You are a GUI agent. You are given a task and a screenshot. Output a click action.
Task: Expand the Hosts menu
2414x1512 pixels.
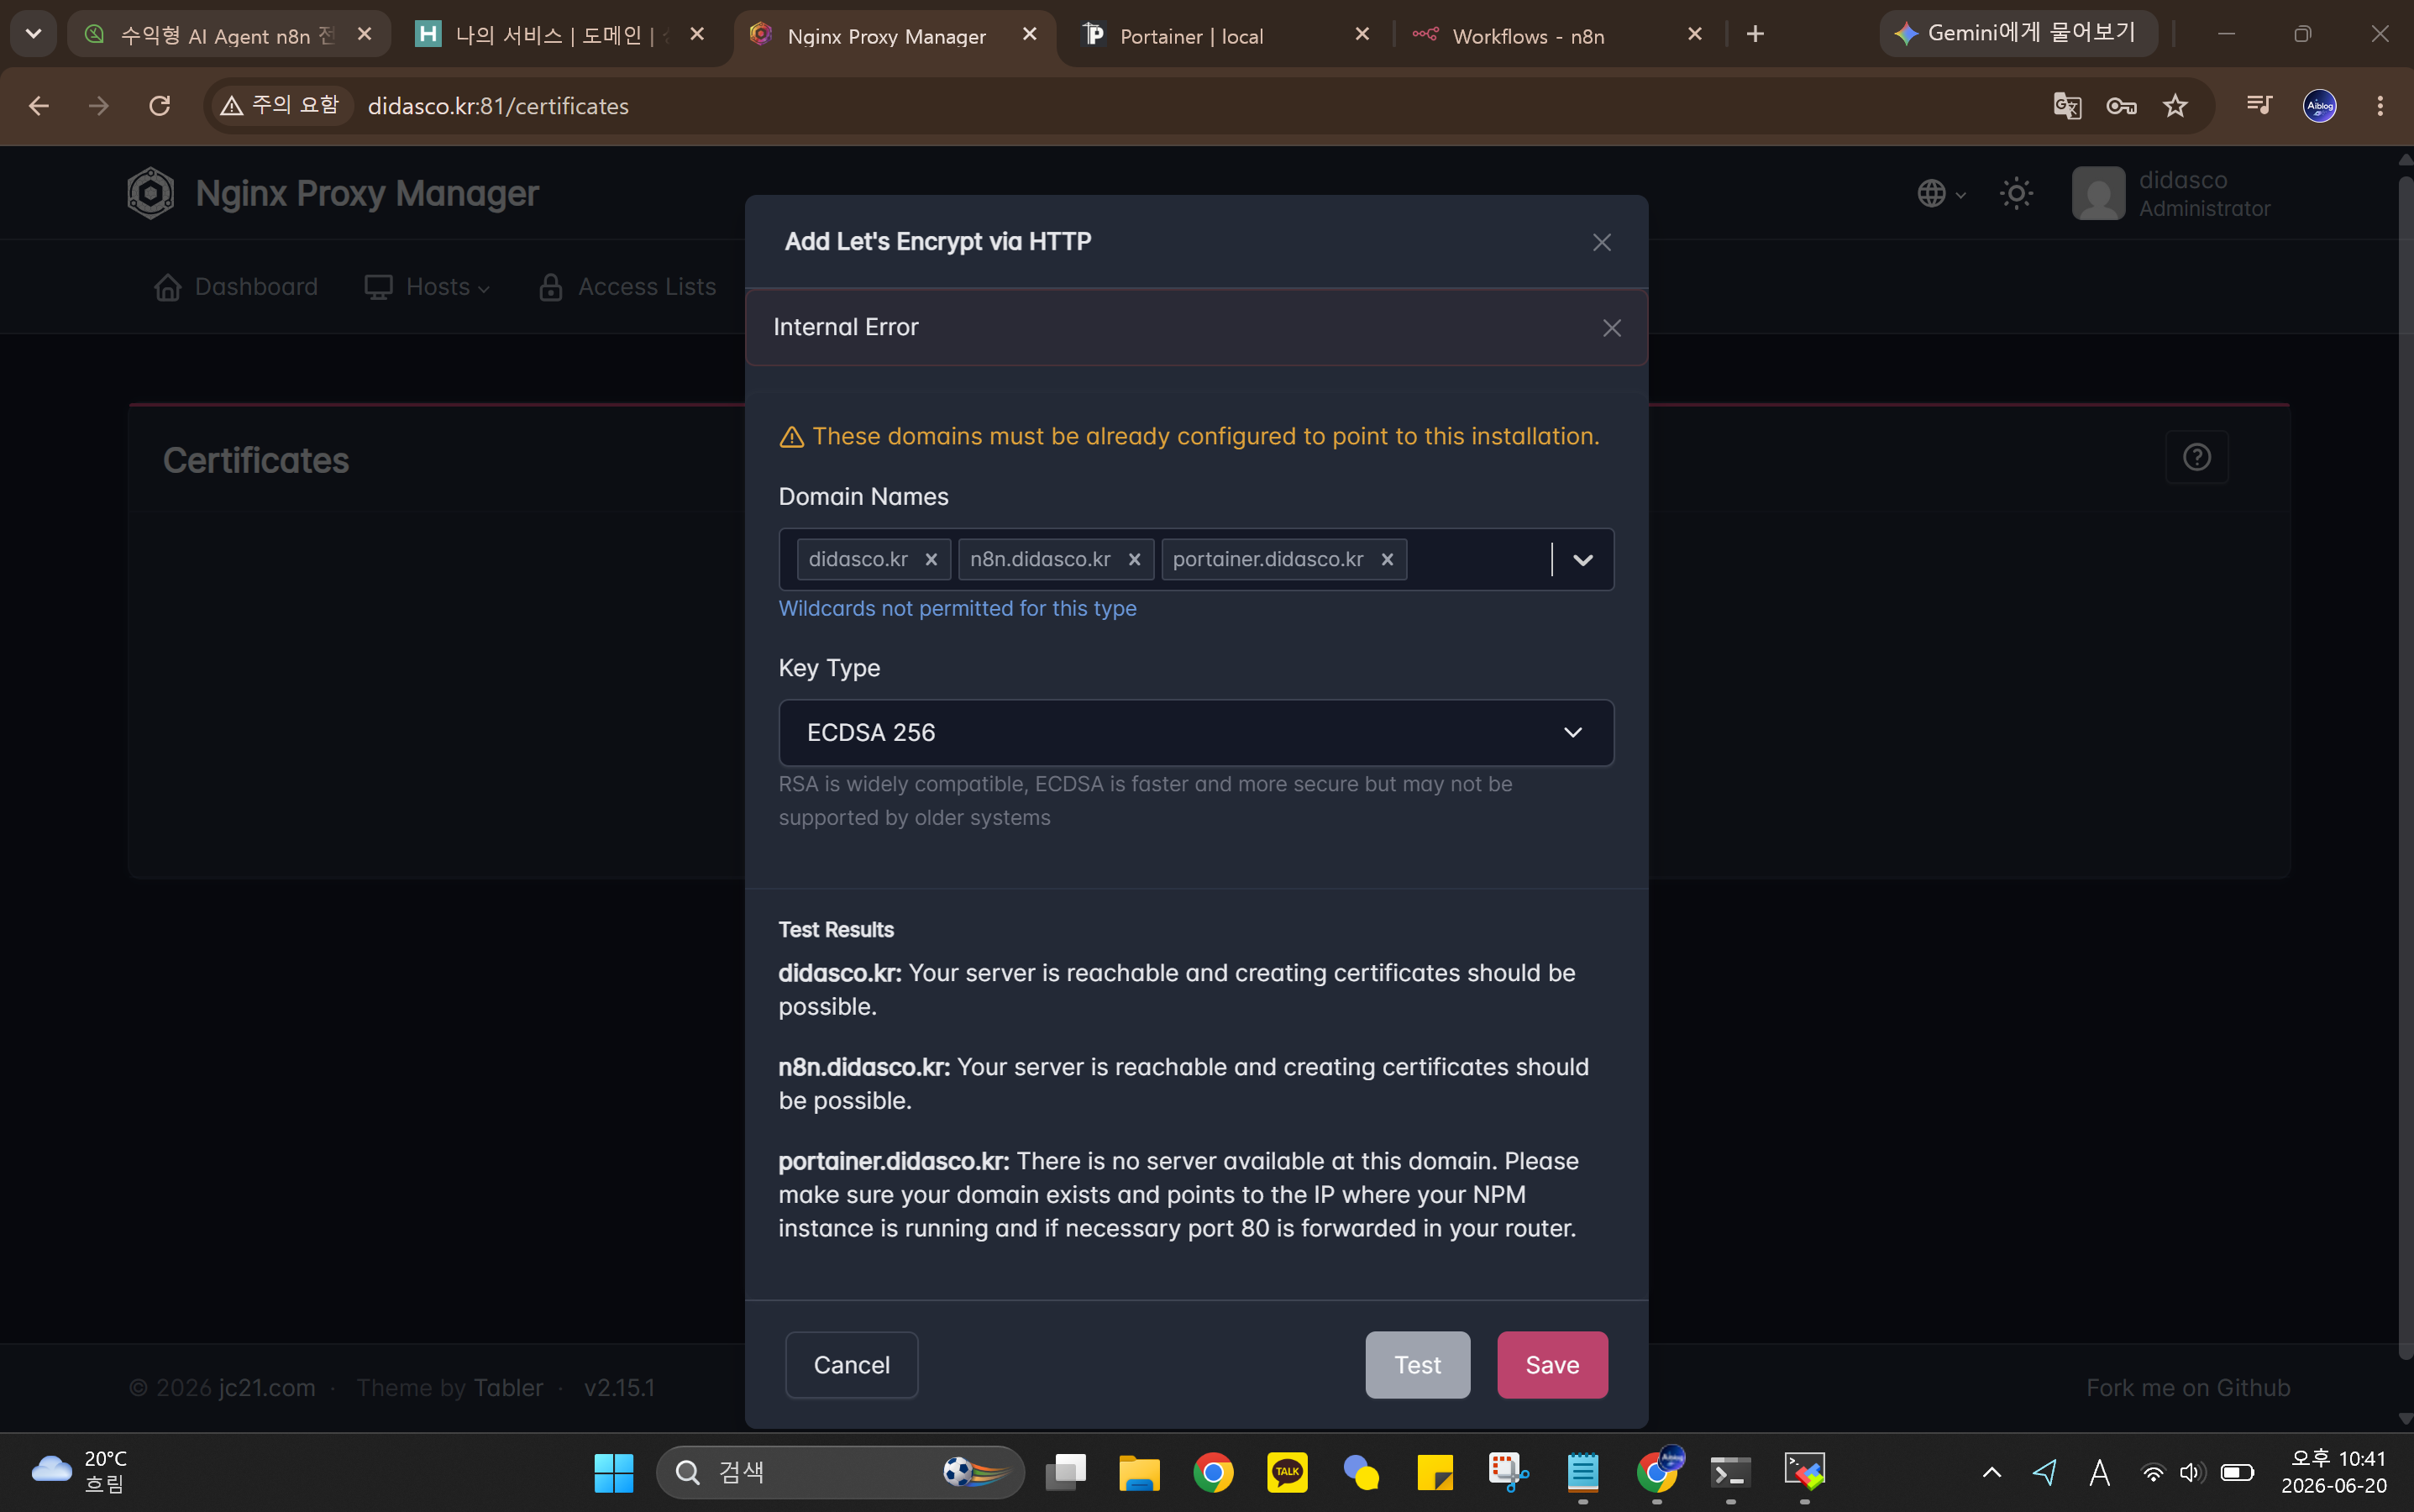point(427,287)
